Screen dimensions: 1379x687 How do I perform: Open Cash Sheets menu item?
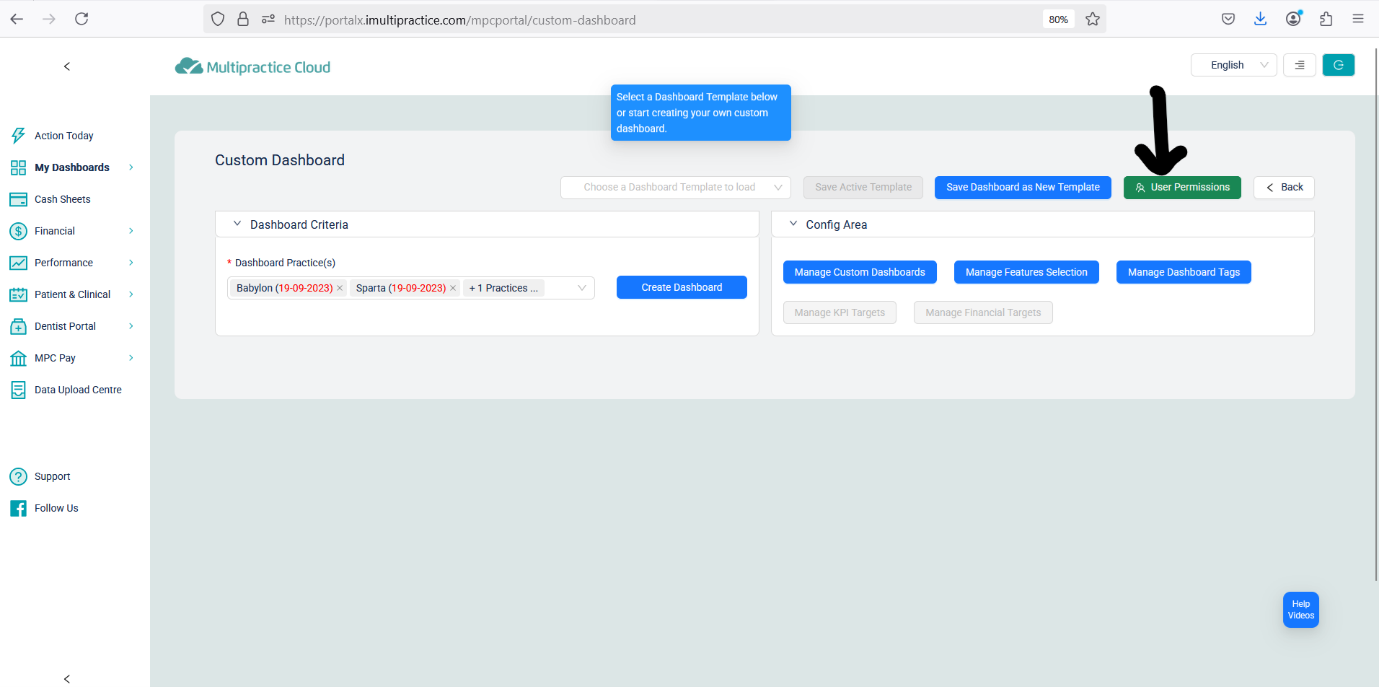pos(62,200)
